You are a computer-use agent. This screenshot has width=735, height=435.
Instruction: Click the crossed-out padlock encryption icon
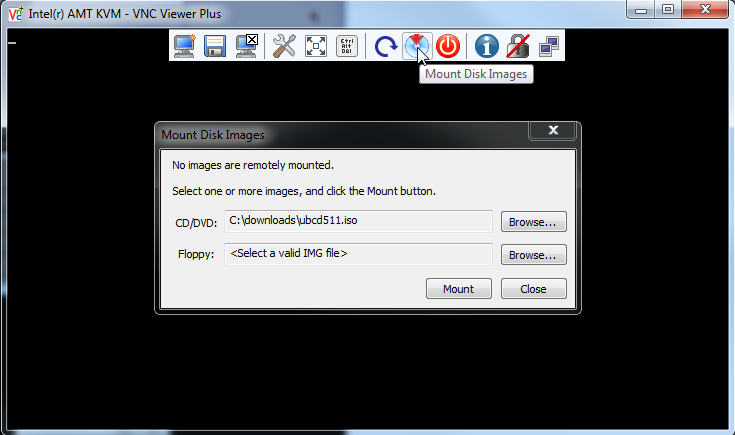point(518,46)
